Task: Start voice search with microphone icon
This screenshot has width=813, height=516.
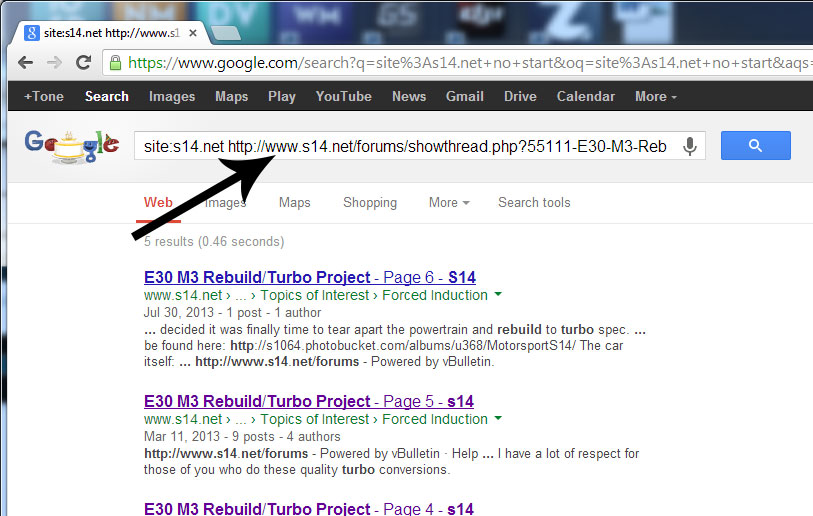Action: (690, 146)
